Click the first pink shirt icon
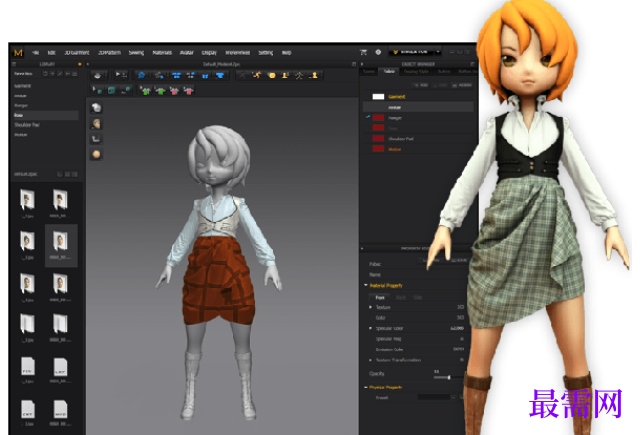Image resolution: width=641 pixels, height=435 pixels. pos(174,90)
